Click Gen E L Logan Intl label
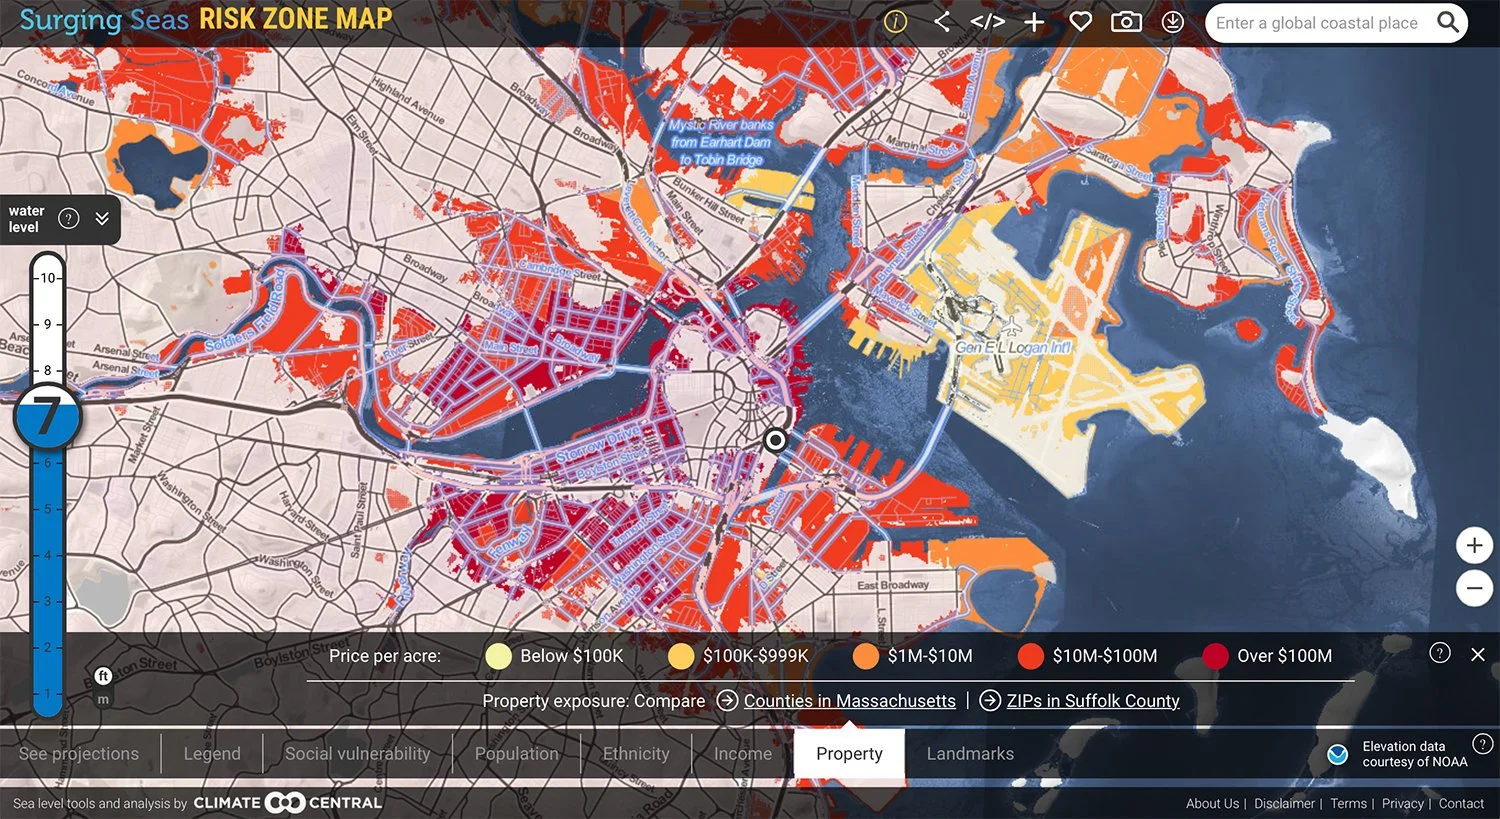 [1013, 347]
